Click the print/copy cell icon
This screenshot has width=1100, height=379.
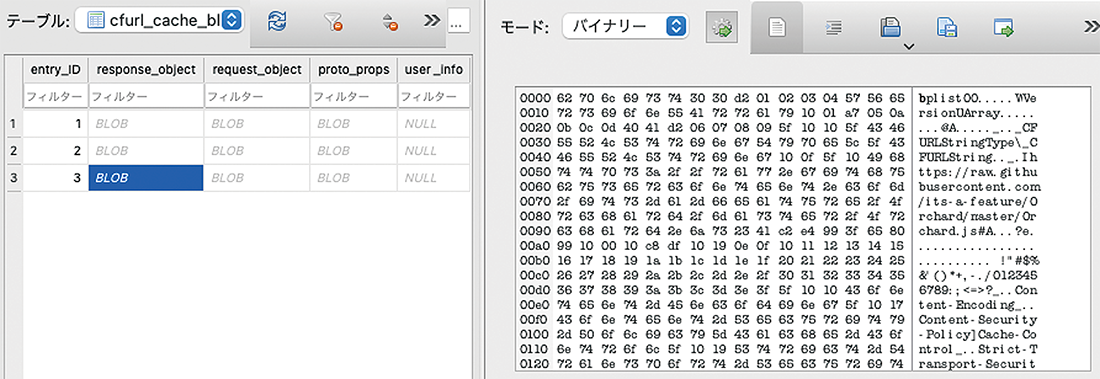coord(890,27)
